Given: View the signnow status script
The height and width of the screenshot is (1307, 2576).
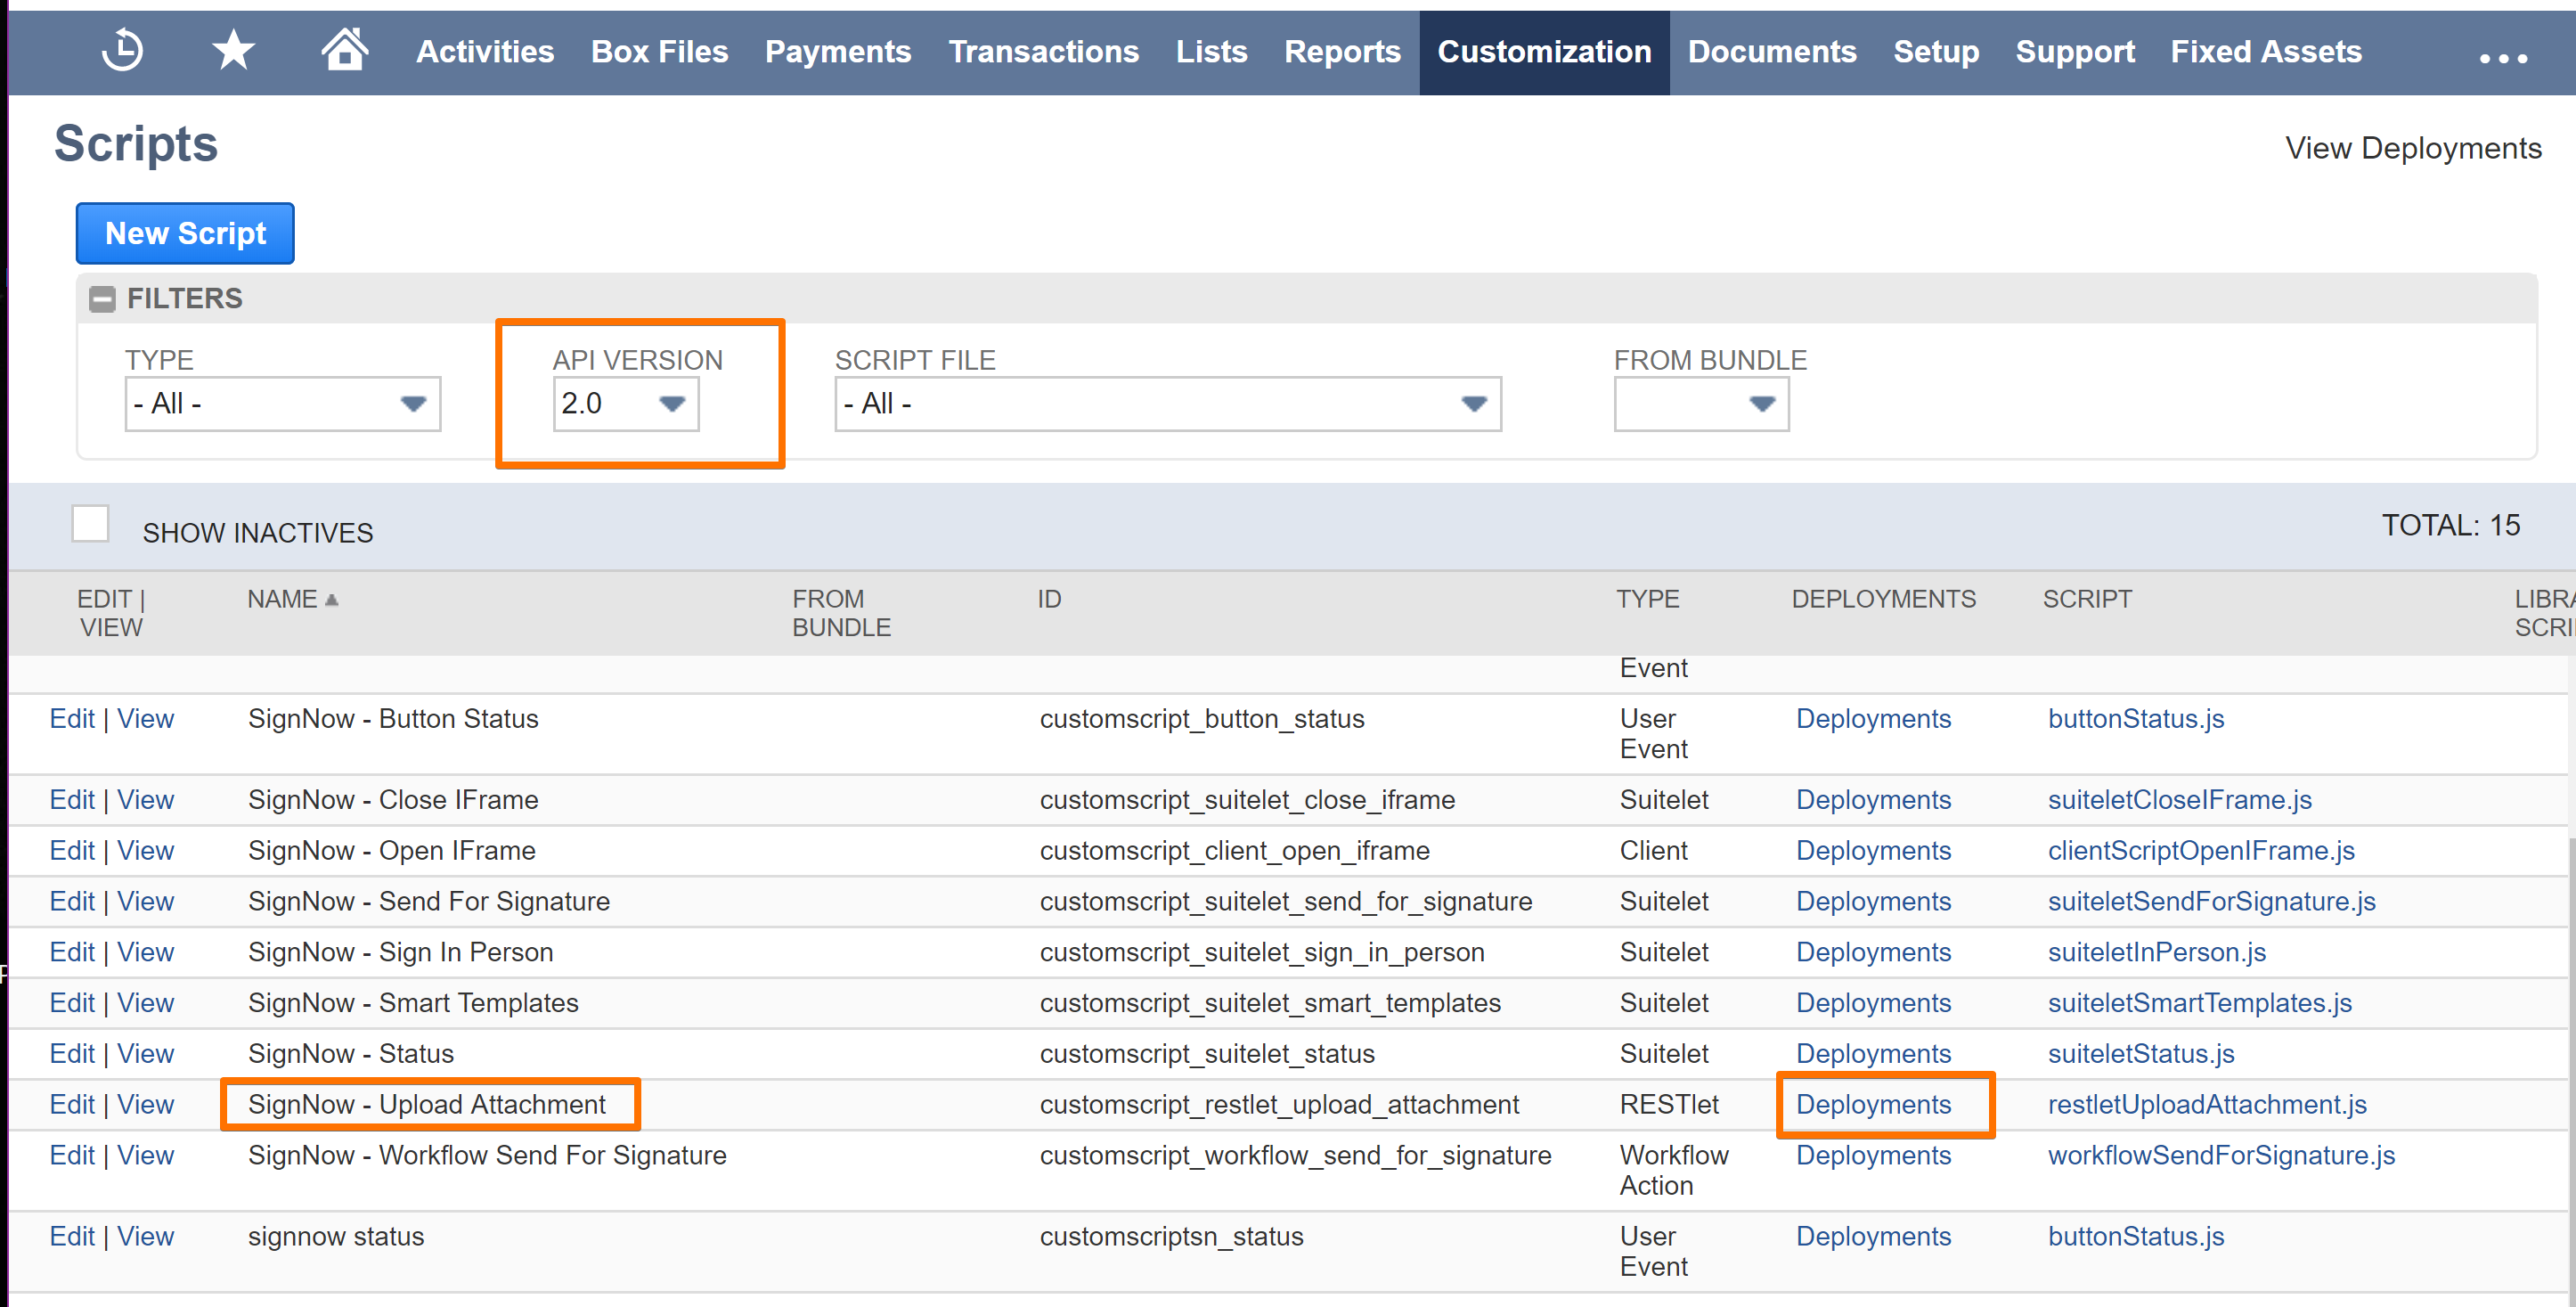Looking at the screenshot, I should tap(145, 1237).
